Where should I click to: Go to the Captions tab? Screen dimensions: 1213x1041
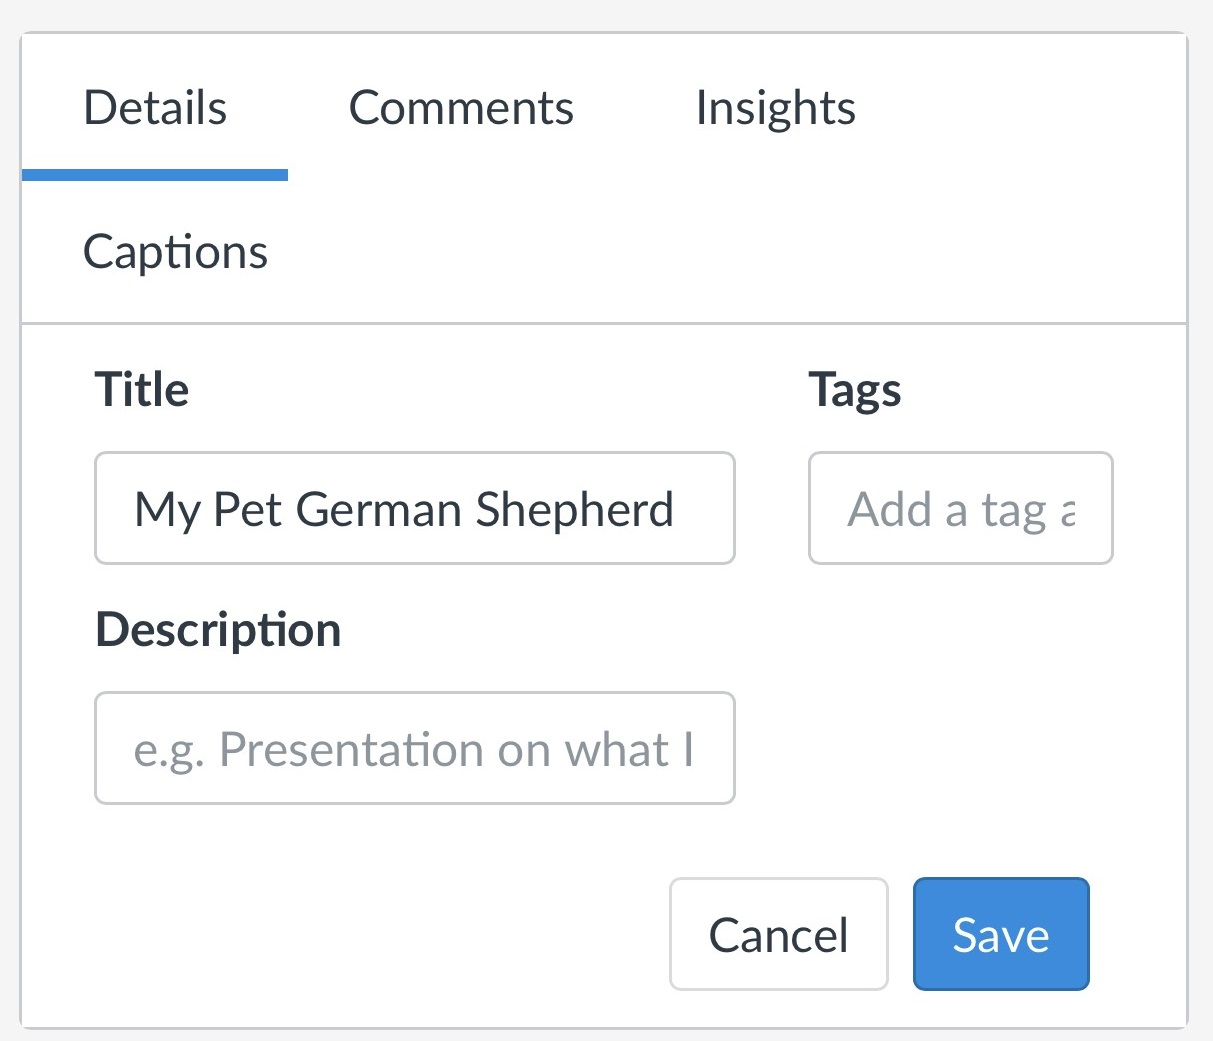[175, 252]
